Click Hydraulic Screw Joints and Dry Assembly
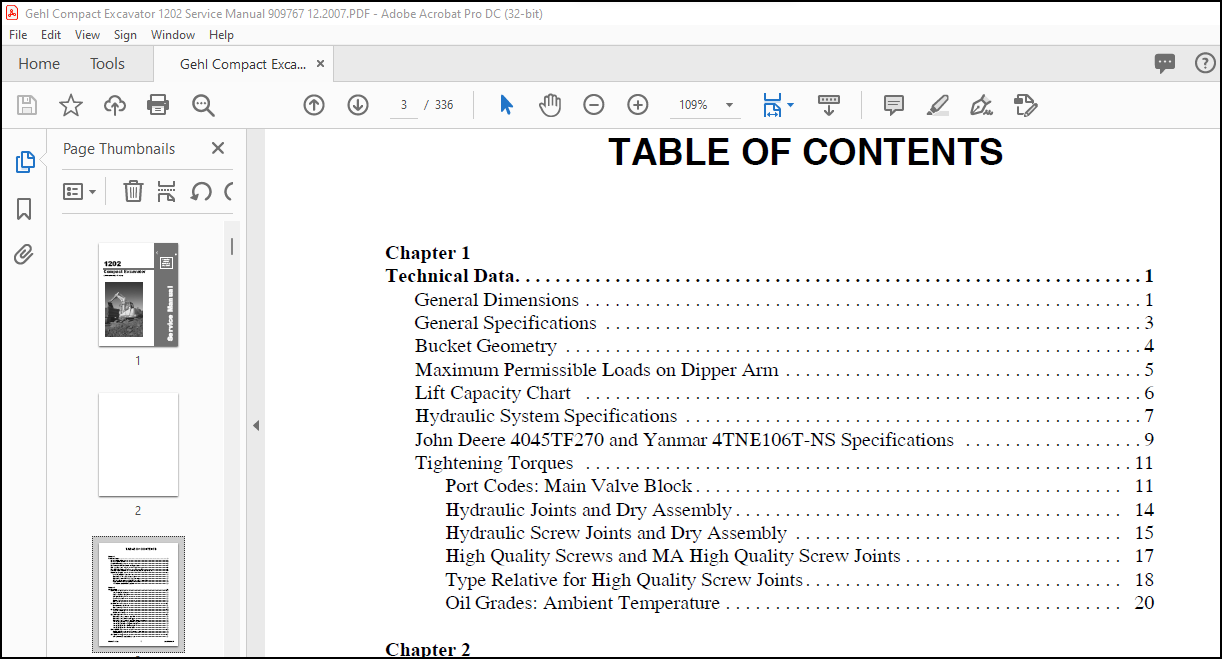The image size is (1222, 659). point(799,533)
